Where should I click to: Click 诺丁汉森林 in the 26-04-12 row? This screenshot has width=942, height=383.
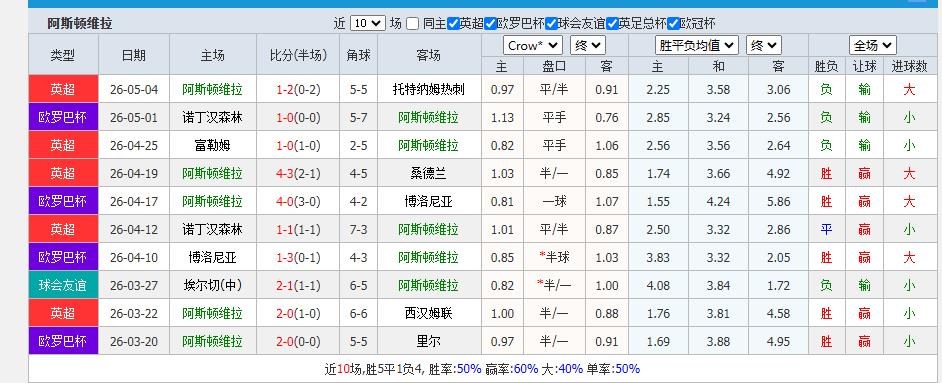[212, 229]
